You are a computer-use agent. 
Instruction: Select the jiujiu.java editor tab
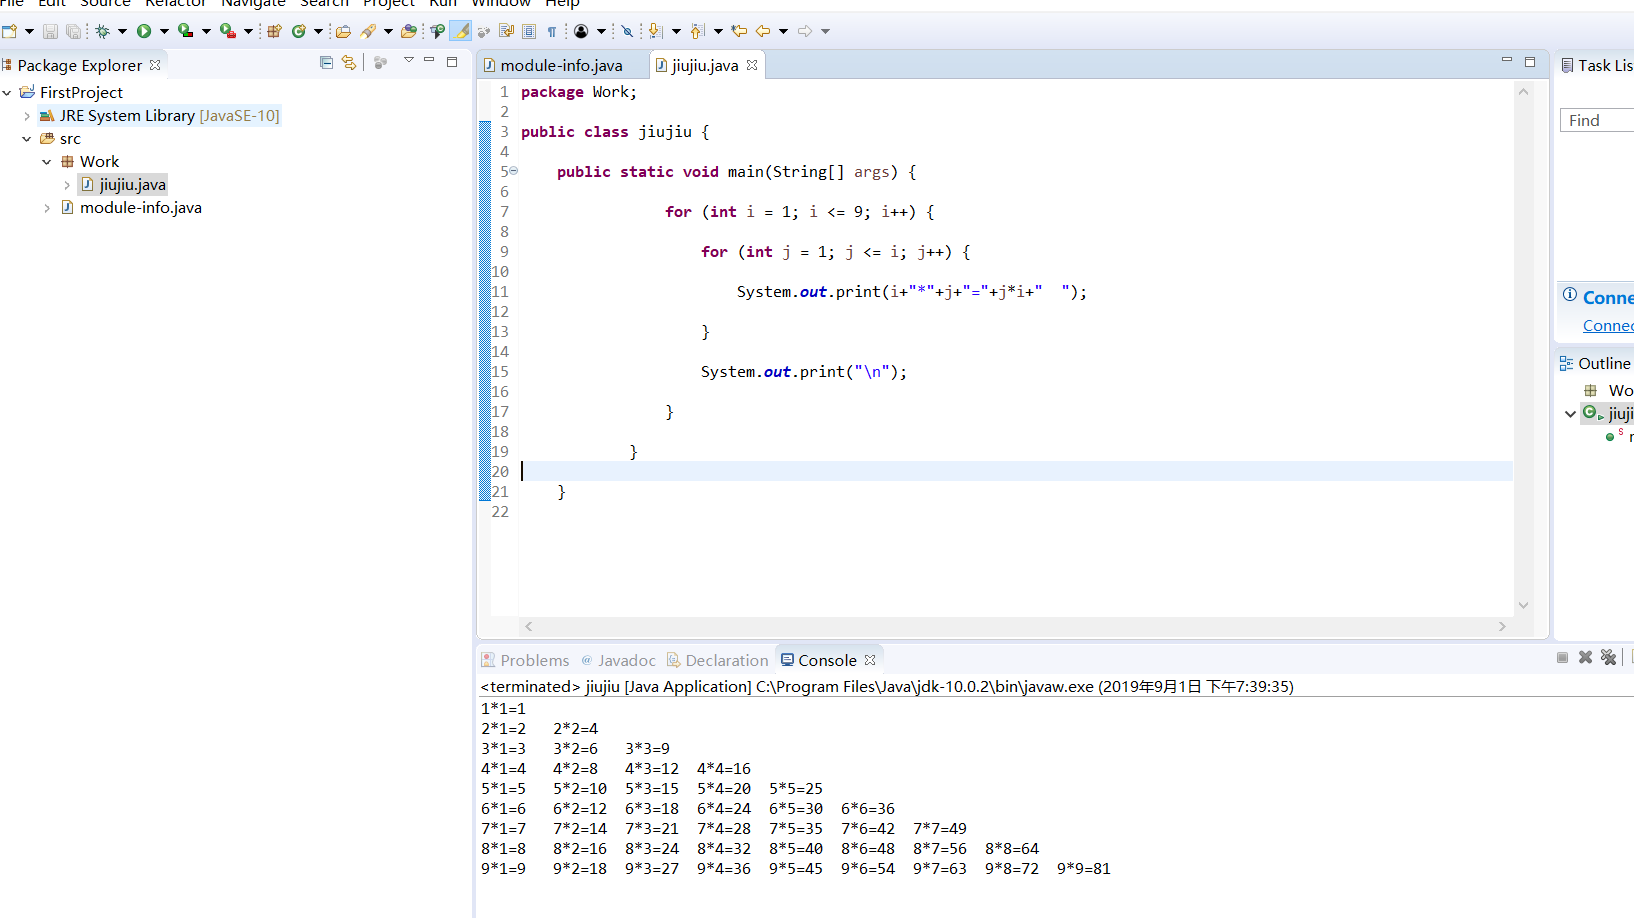click(x=705, y=65)
